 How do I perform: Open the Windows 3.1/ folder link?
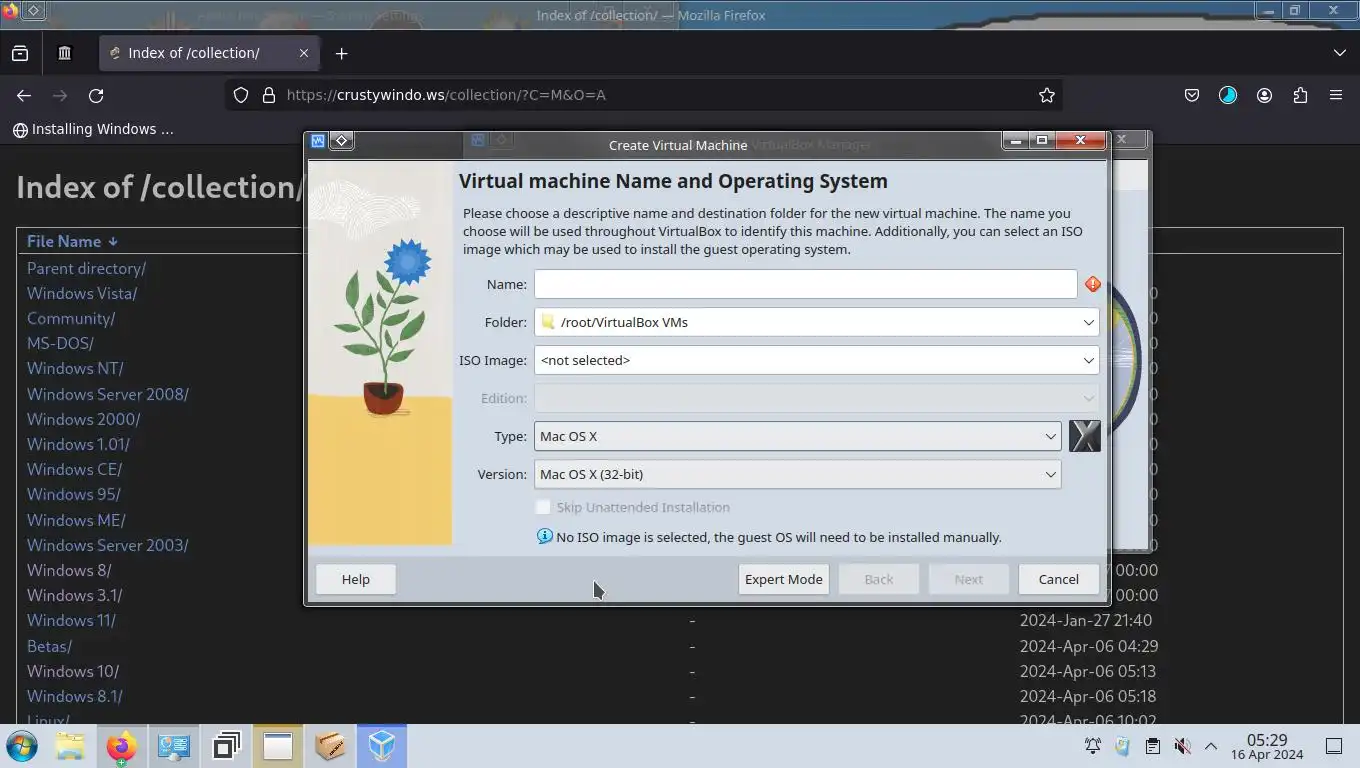(75, 595)
